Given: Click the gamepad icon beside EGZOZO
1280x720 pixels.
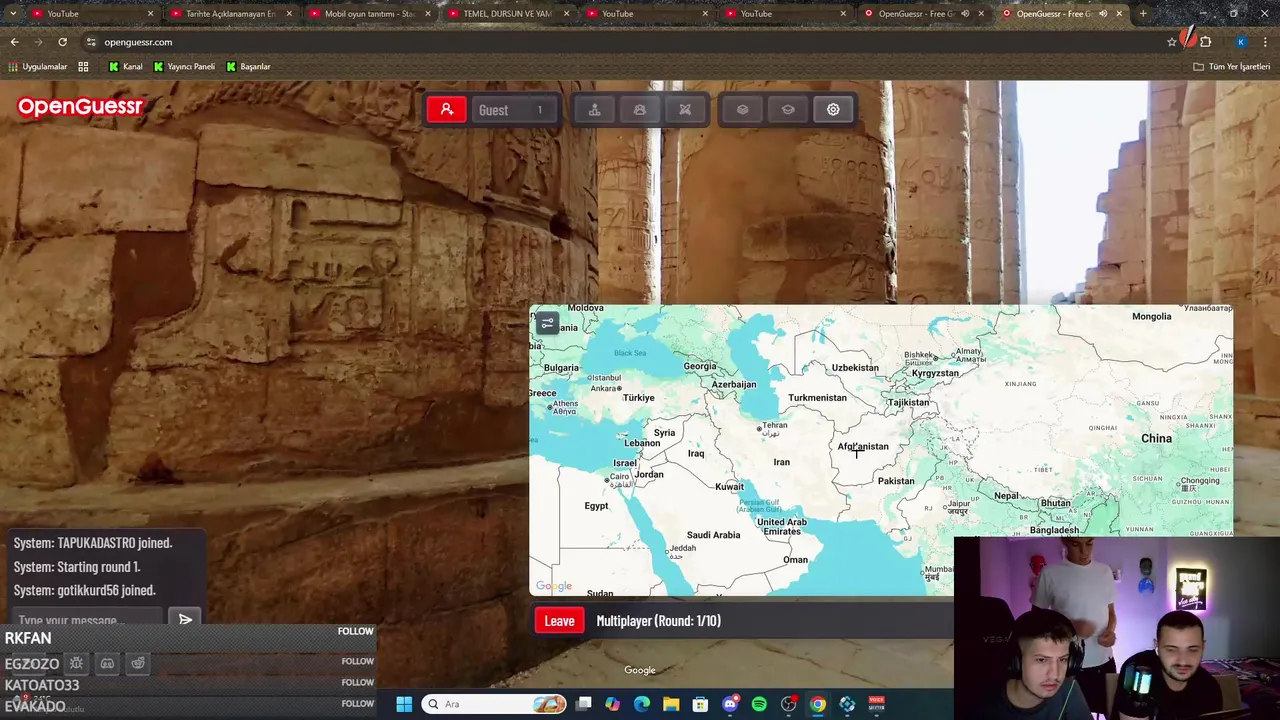Looking at the screenshot, I should 107,663.
